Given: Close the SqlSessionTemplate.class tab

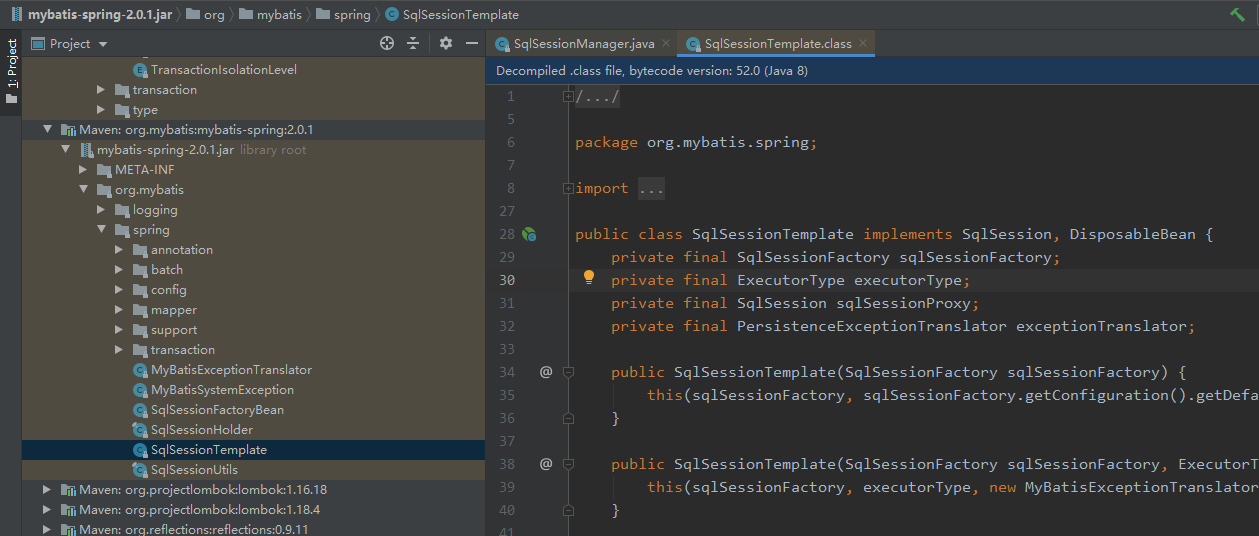Looking at the screenshot, I should (863, 44).
